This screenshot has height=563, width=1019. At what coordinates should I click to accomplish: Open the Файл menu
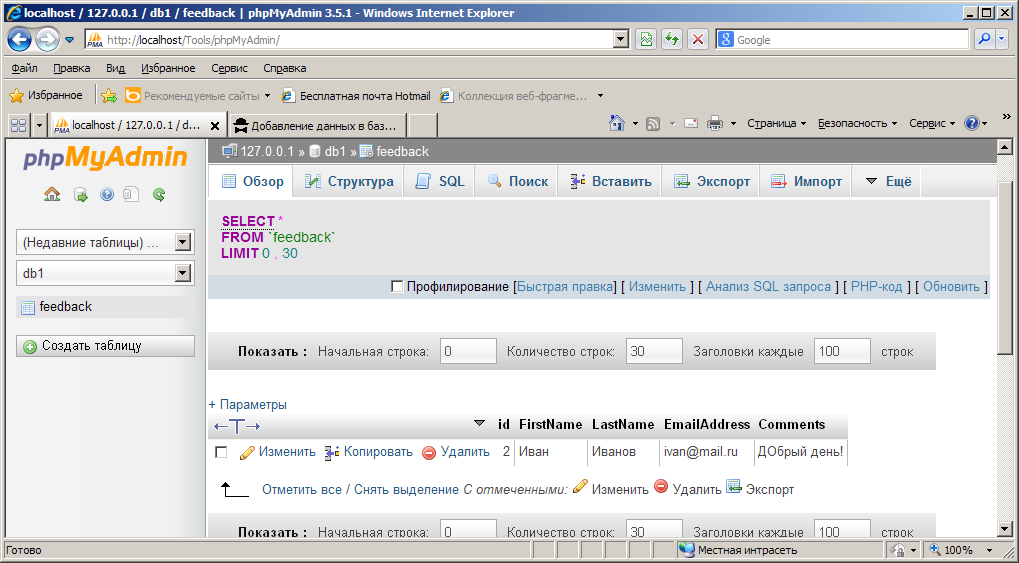25,68
